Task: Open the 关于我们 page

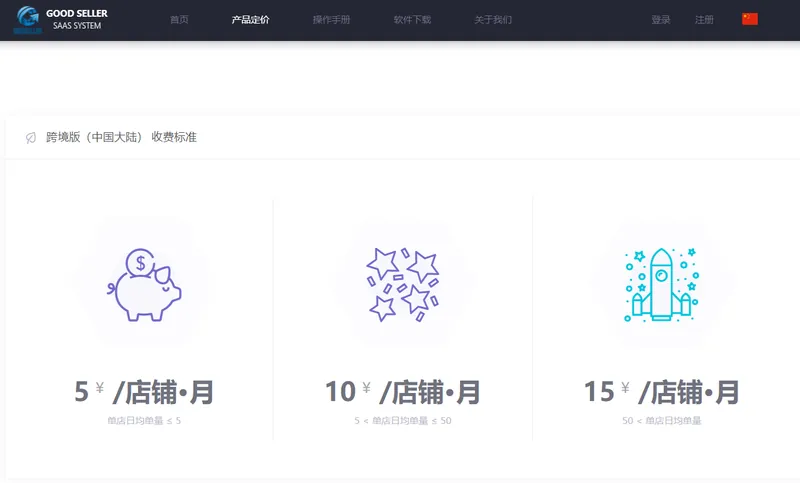Action: 493,20
